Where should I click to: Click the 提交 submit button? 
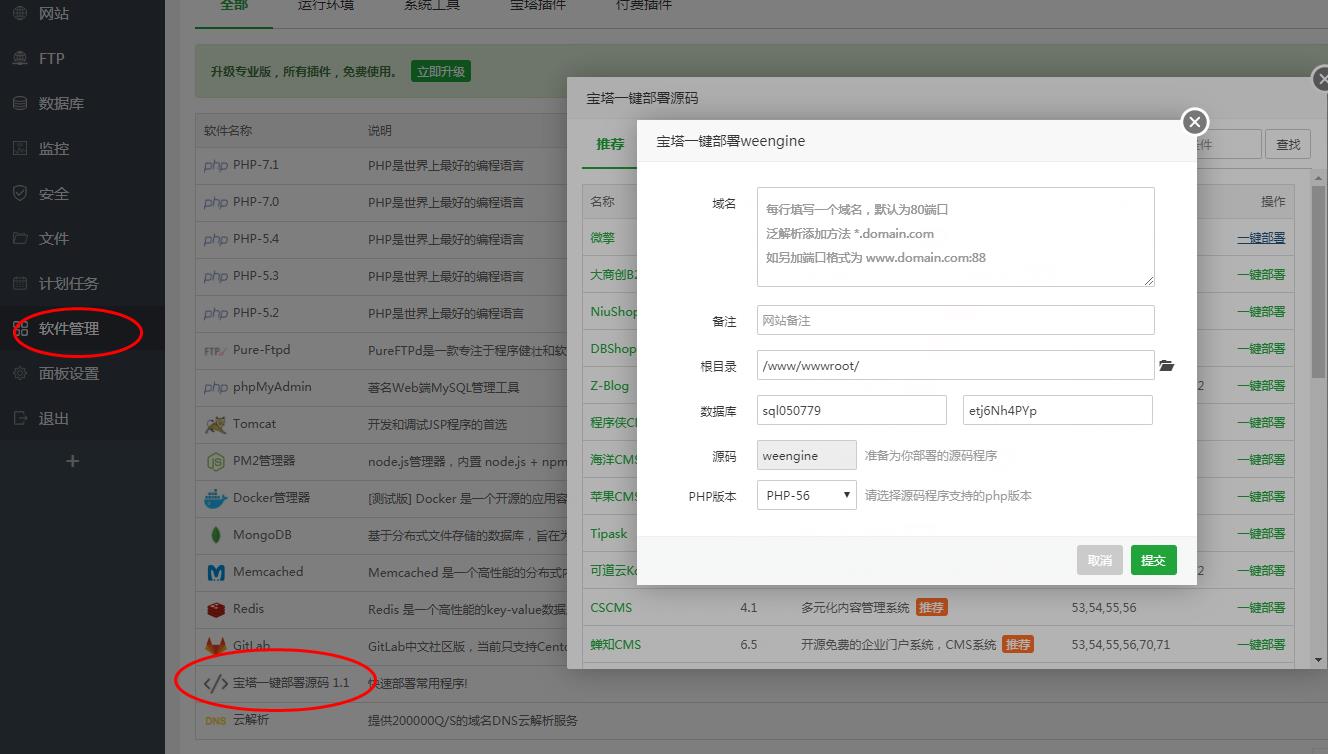pyautogui.click(x=1154, y=560)
